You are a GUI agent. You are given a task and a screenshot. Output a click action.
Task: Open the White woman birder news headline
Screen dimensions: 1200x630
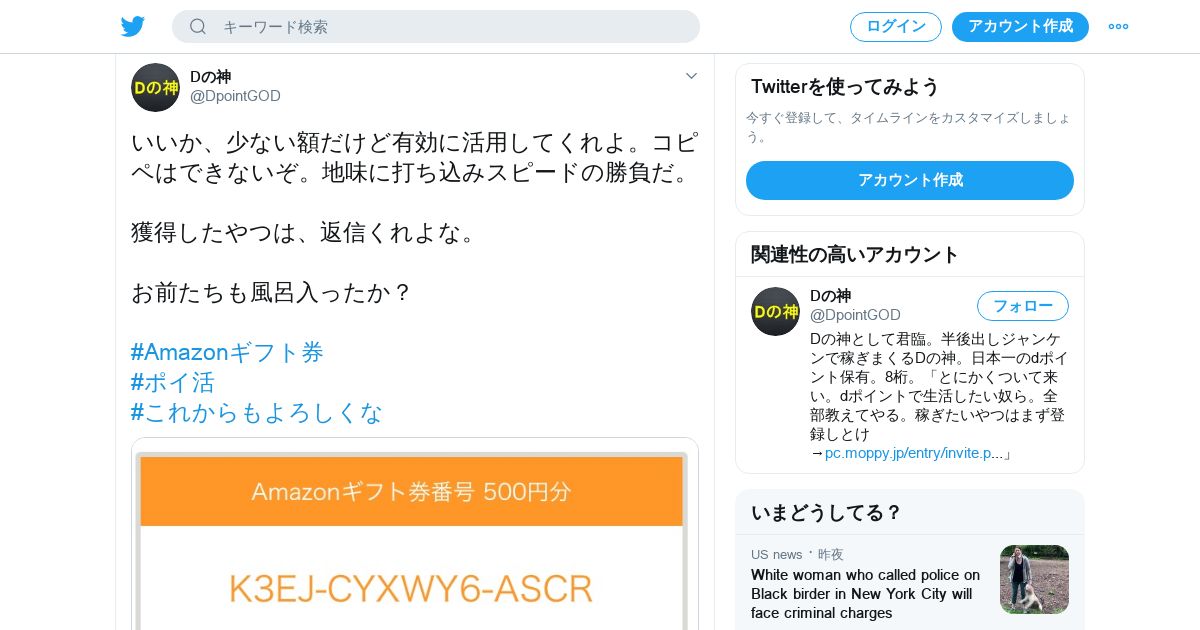point(866,594)
